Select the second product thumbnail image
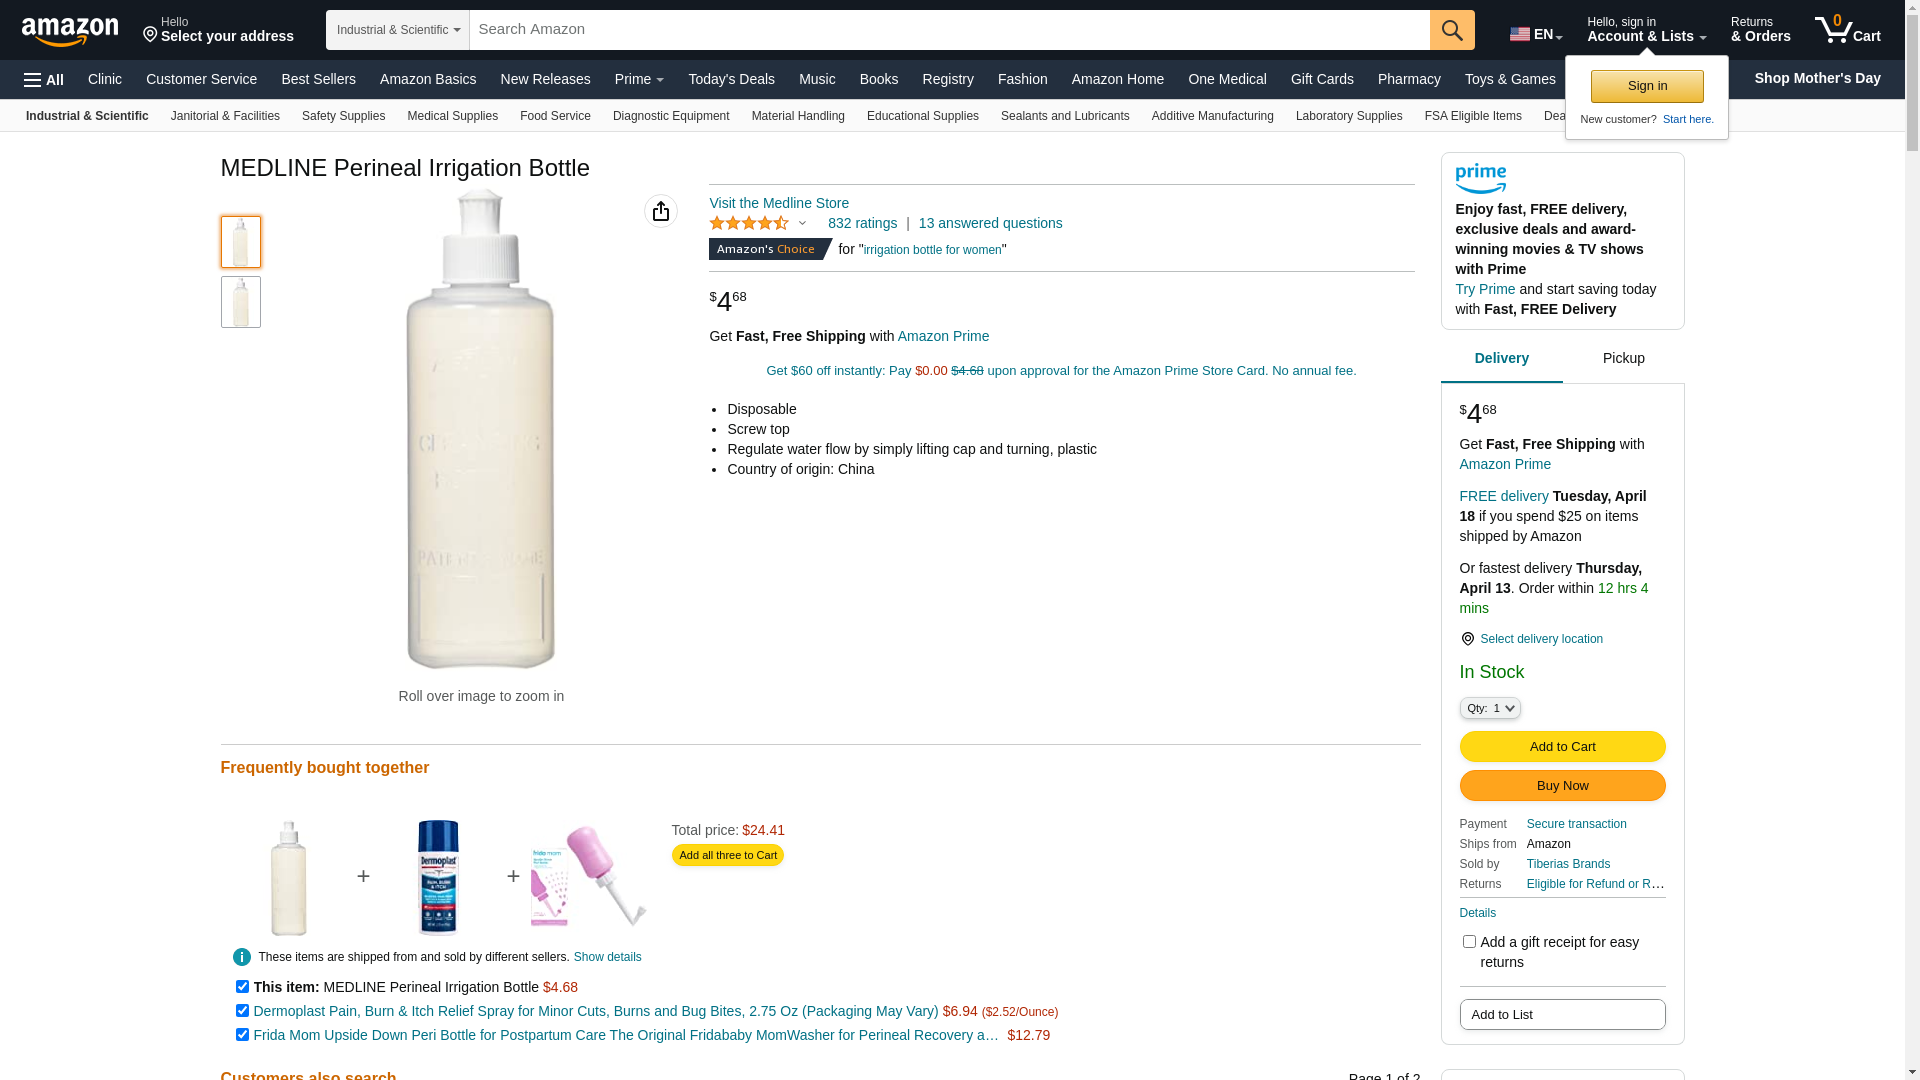Viewport: 1920px width, 1080px height. [241, 302]
